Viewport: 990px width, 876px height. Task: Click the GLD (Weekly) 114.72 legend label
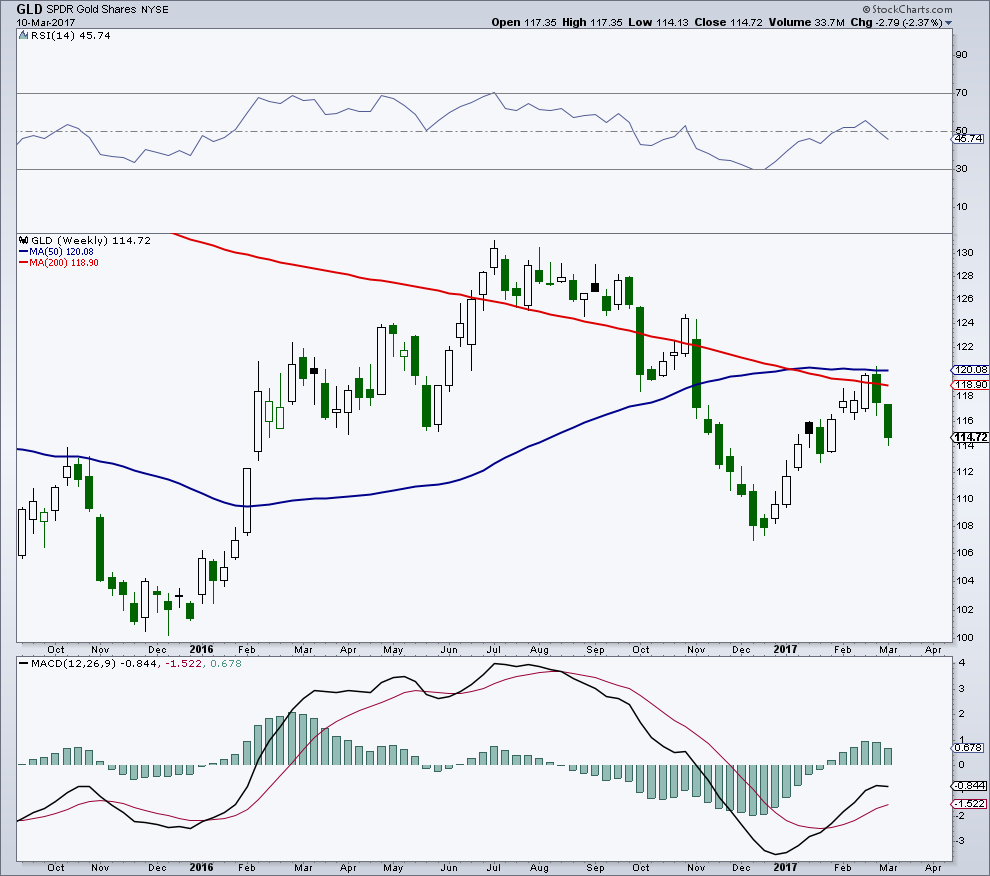[91, 240]
